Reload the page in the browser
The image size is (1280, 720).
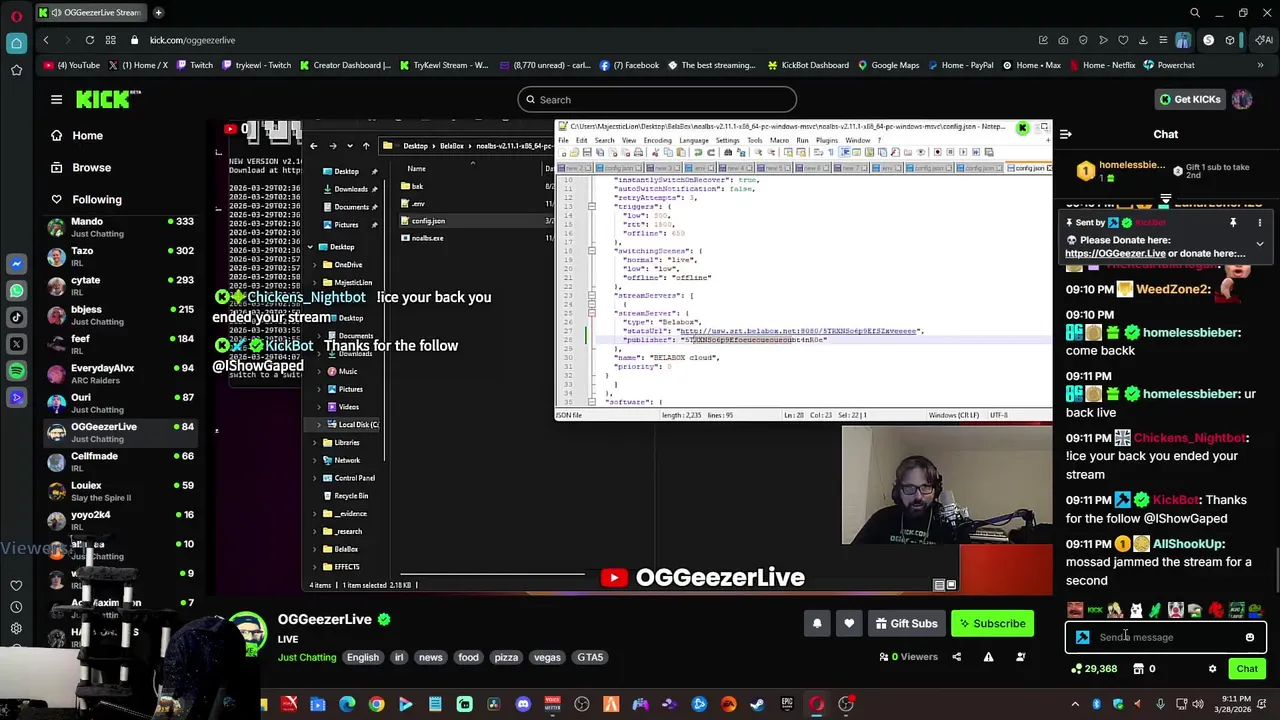coord(90,40)
